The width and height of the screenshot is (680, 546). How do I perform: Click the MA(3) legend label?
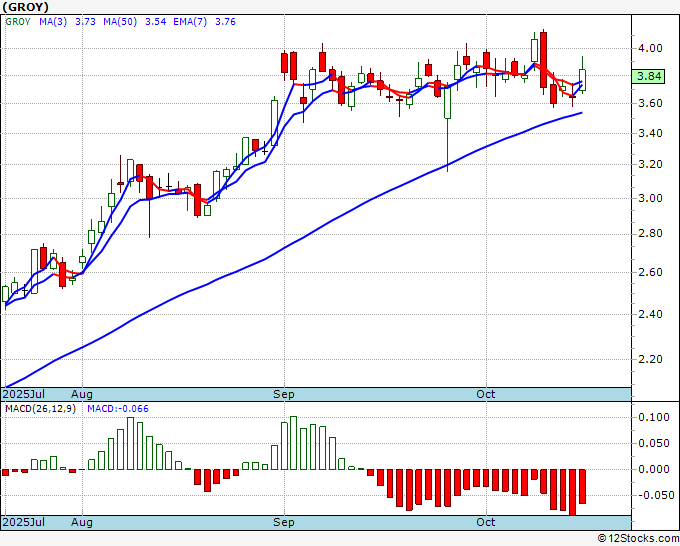(x=53, y=22)
